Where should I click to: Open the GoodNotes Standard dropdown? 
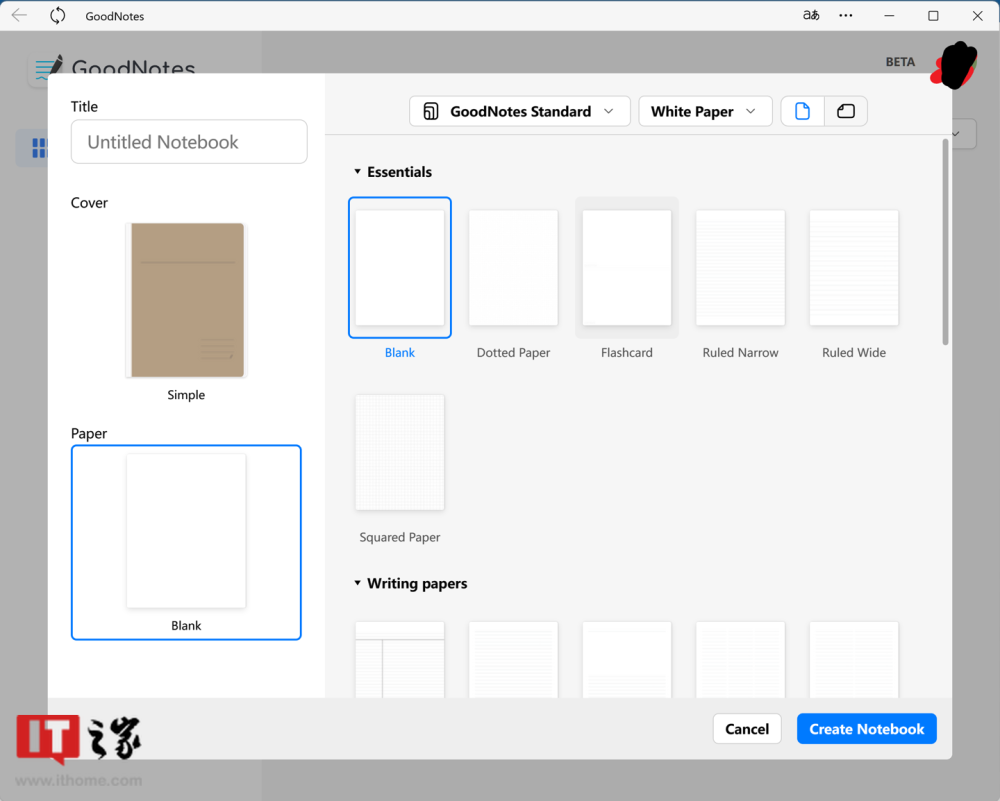point(519,111)
